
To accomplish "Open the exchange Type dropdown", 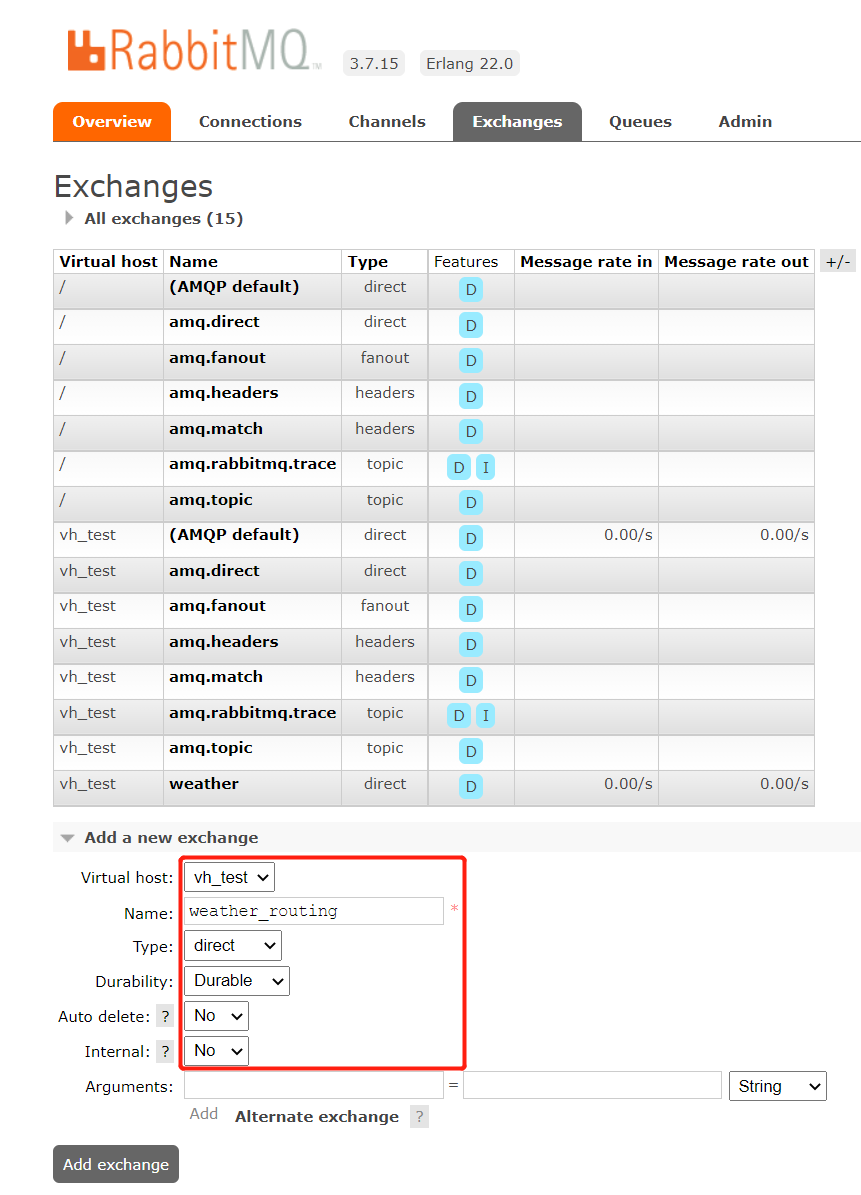I will (233, 946).
